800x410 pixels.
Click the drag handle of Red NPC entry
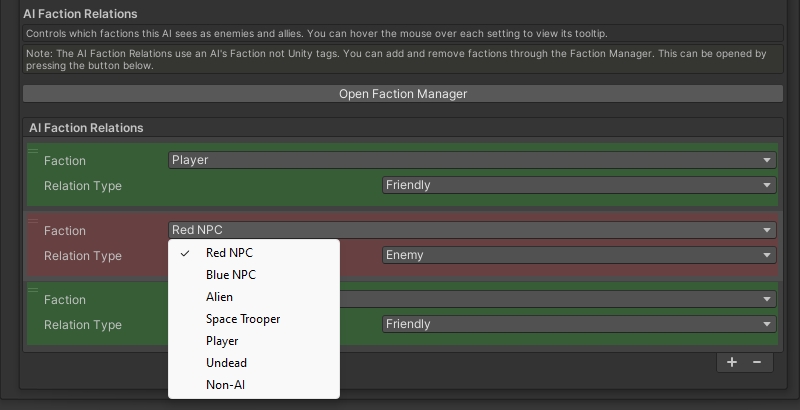tap(33, 220)
